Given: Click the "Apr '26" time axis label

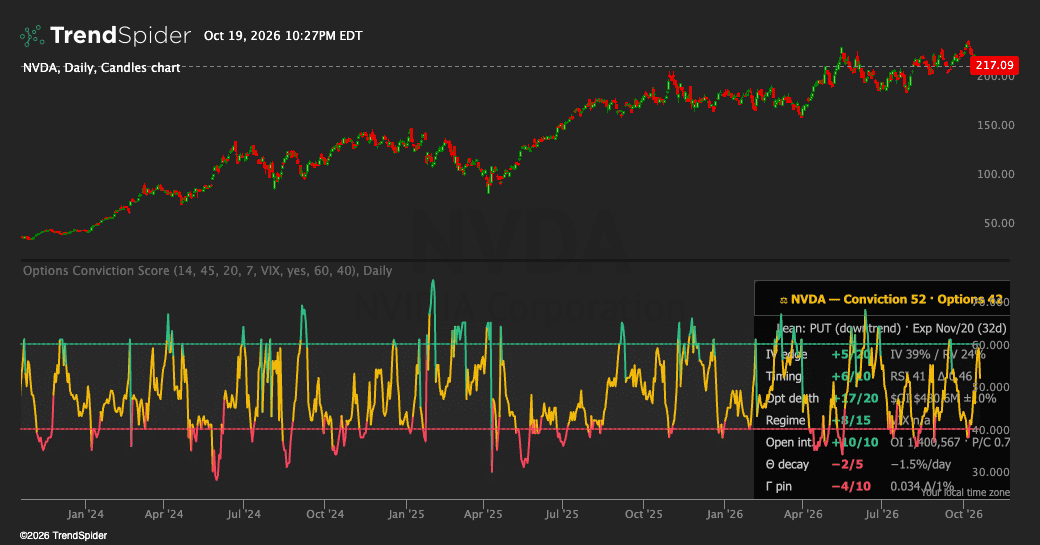Looking at the screenshot, I should pos(803,514).
